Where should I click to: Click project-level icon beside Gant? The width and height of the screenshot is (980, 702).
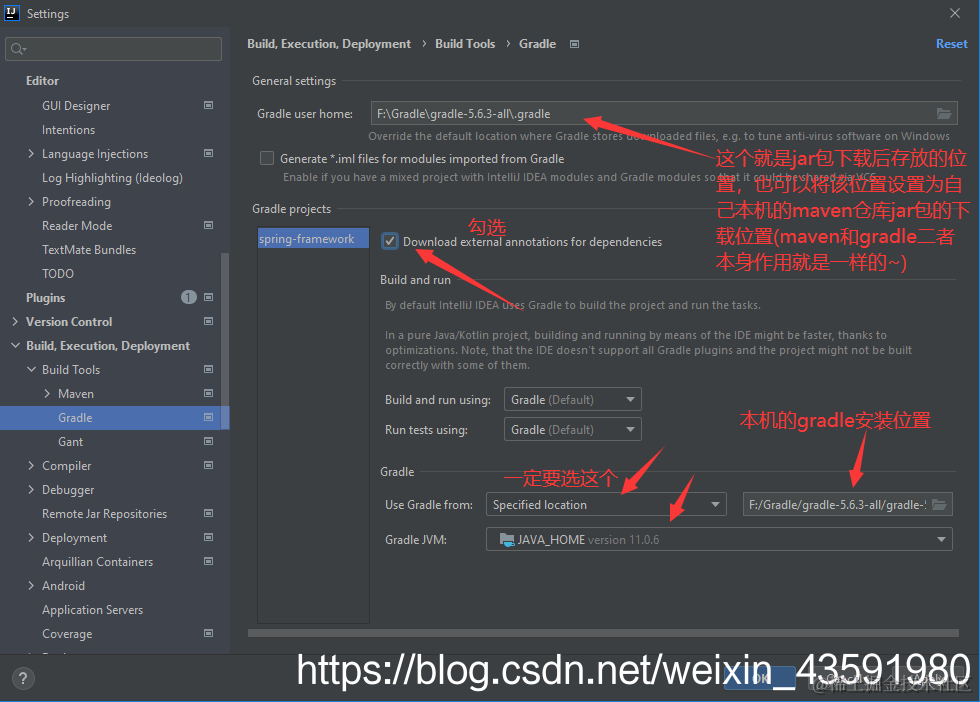pos(209,441)
